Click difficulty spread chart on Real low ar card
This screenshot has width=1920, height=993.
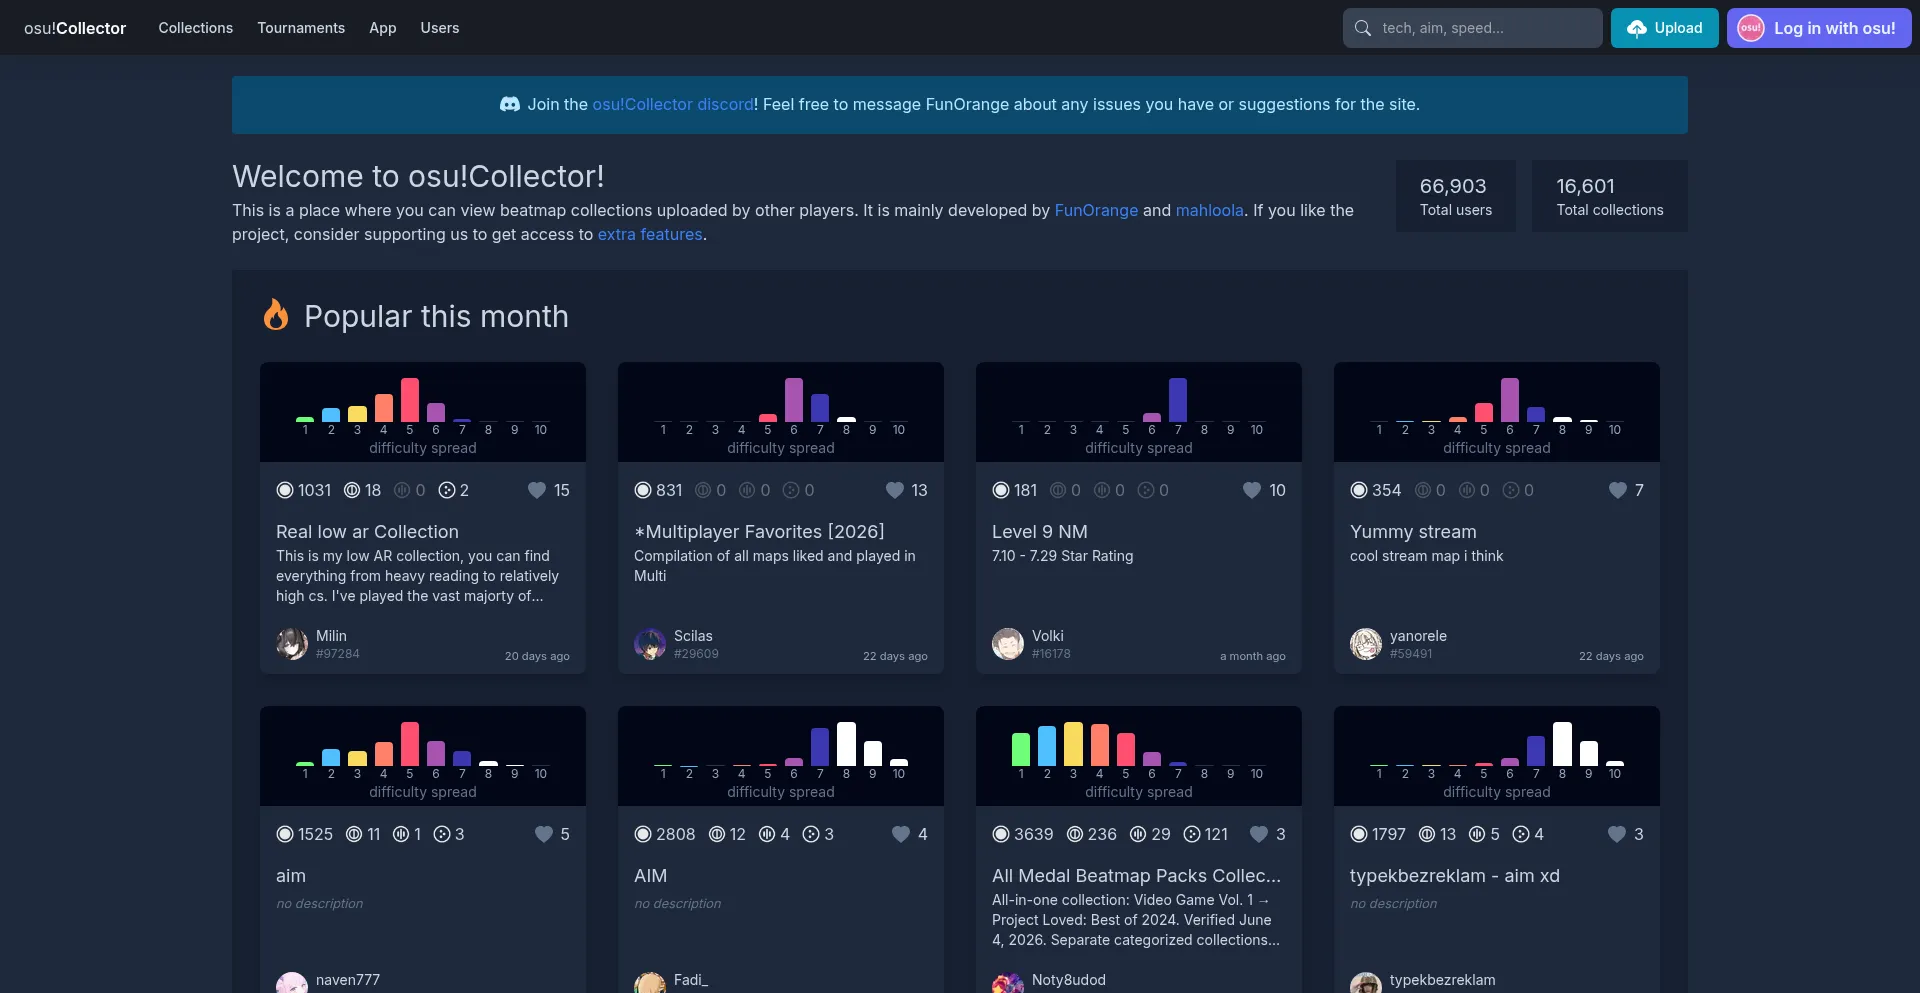(x=423, y=412)
